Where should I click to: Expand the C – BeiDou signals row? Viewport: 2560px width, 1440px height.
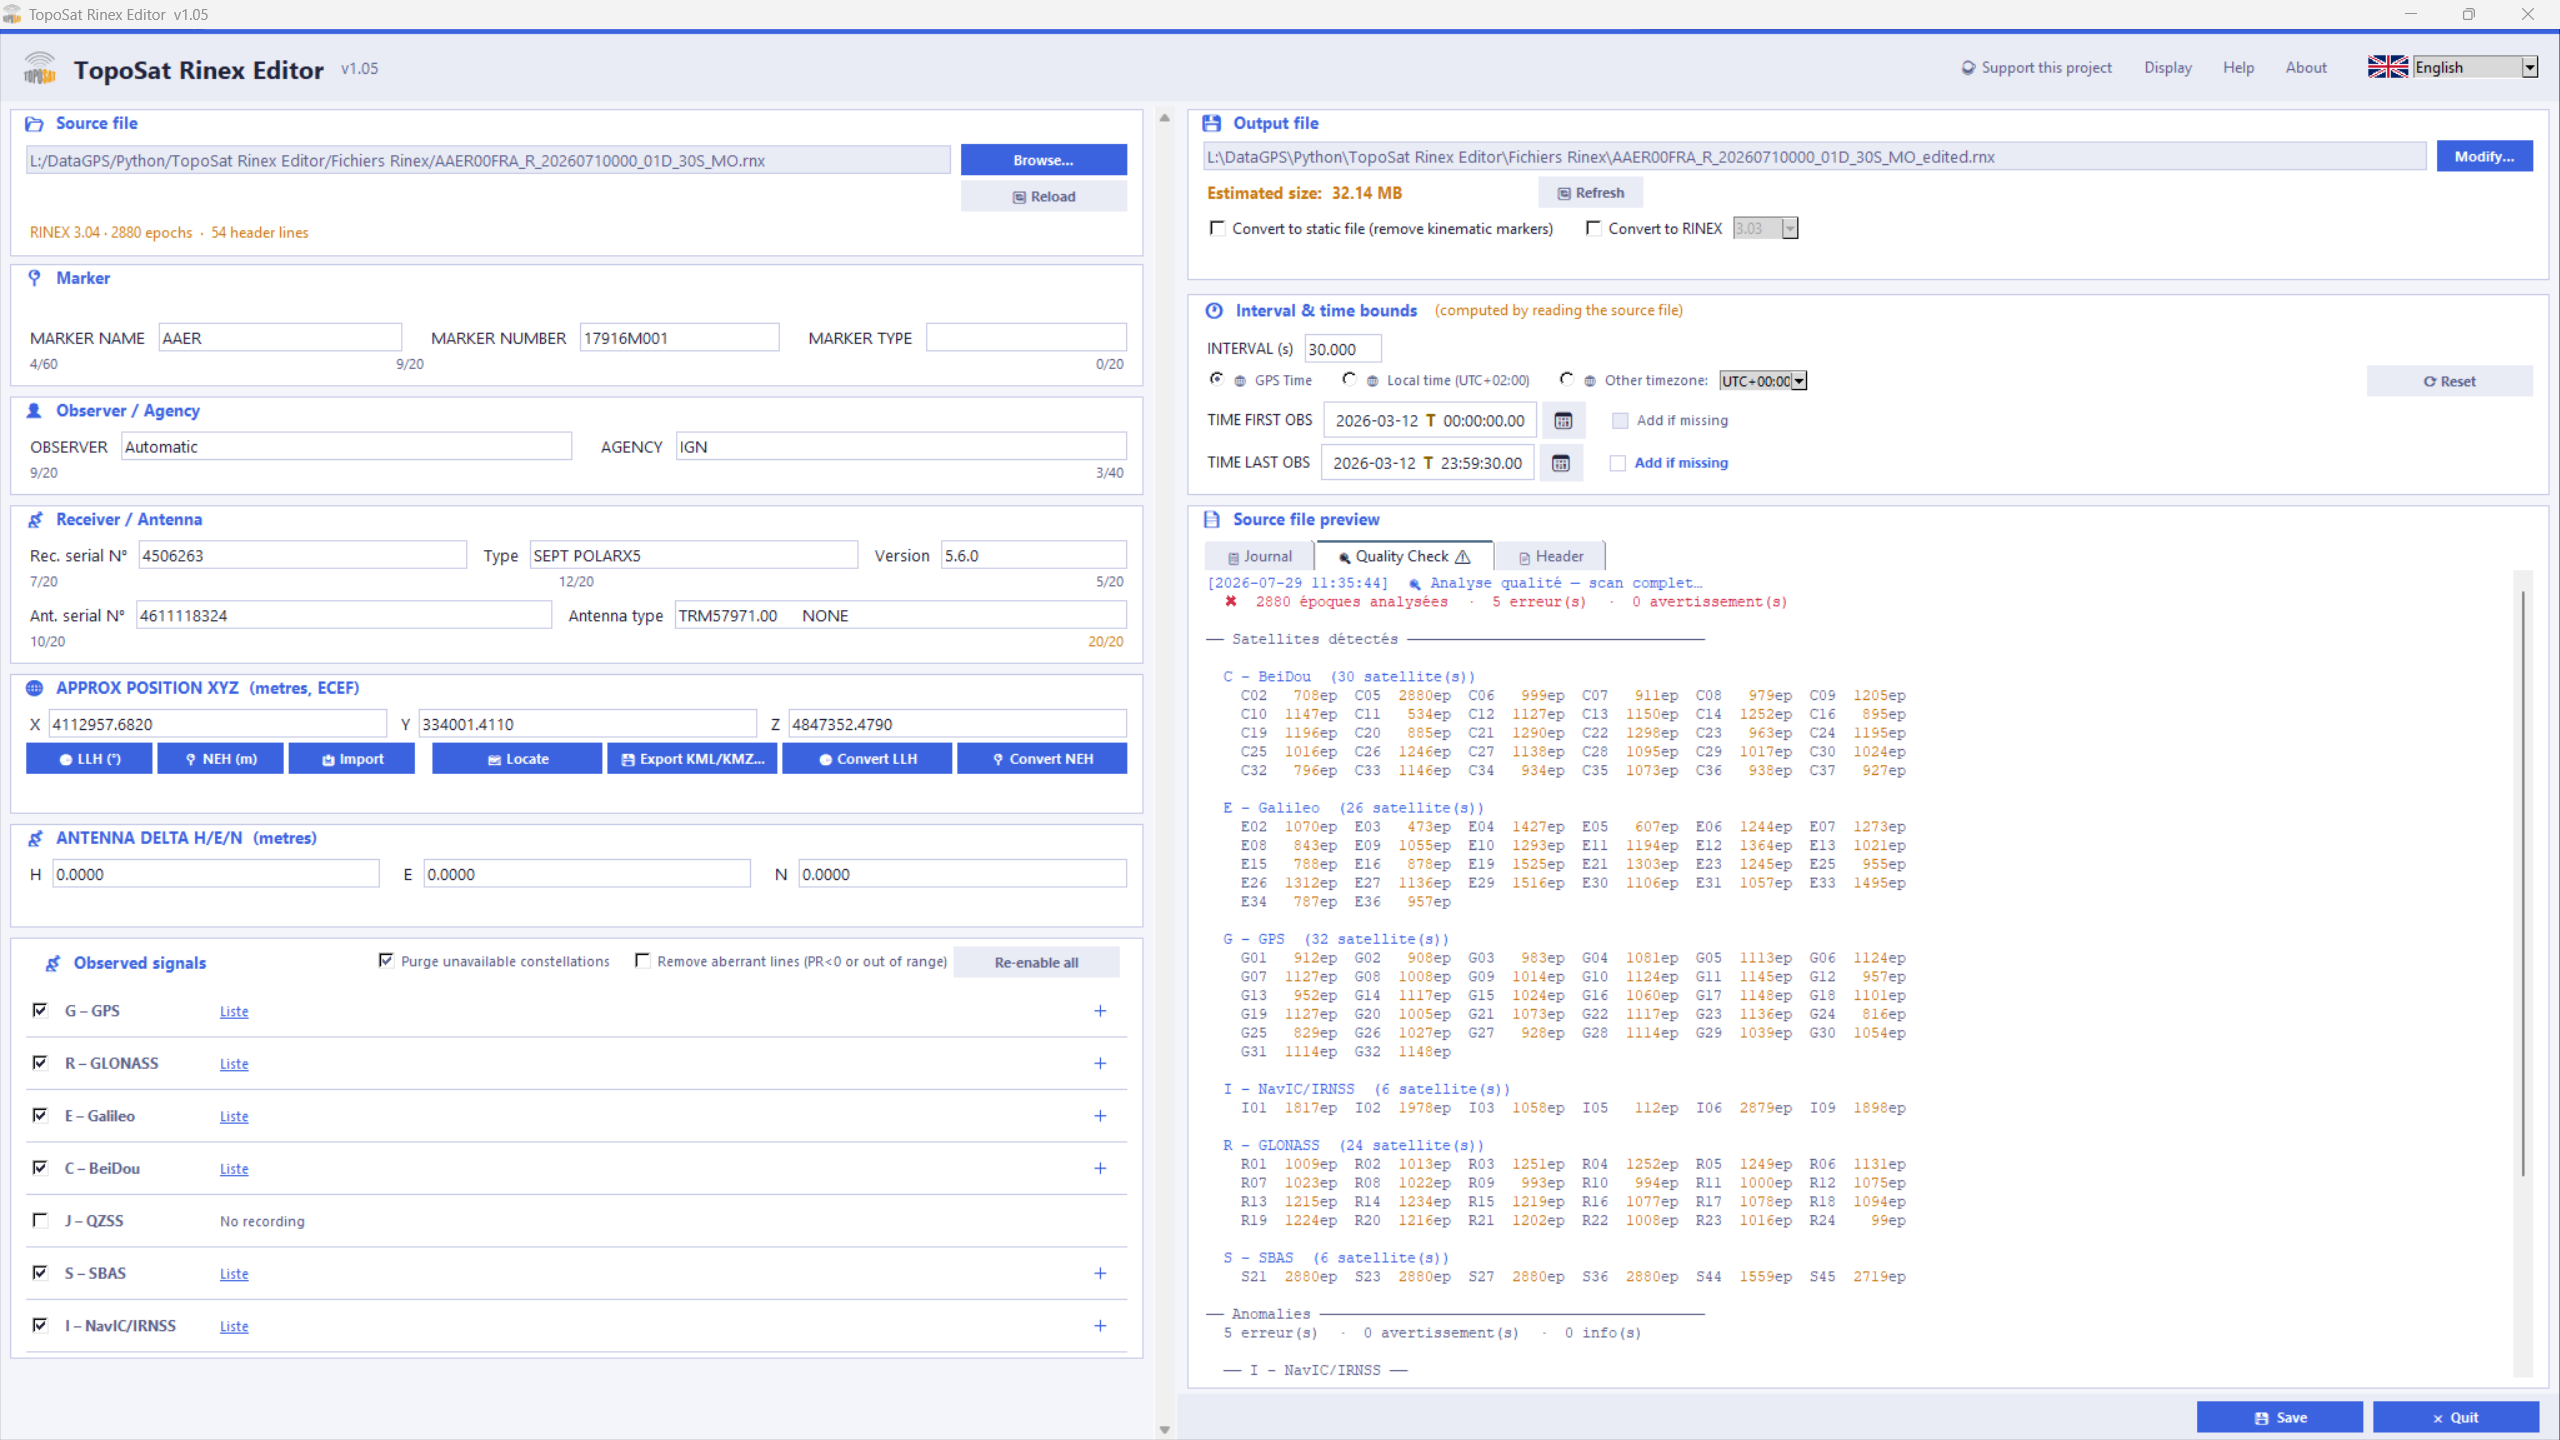pyautogui.click(x=1100, y=1168)
